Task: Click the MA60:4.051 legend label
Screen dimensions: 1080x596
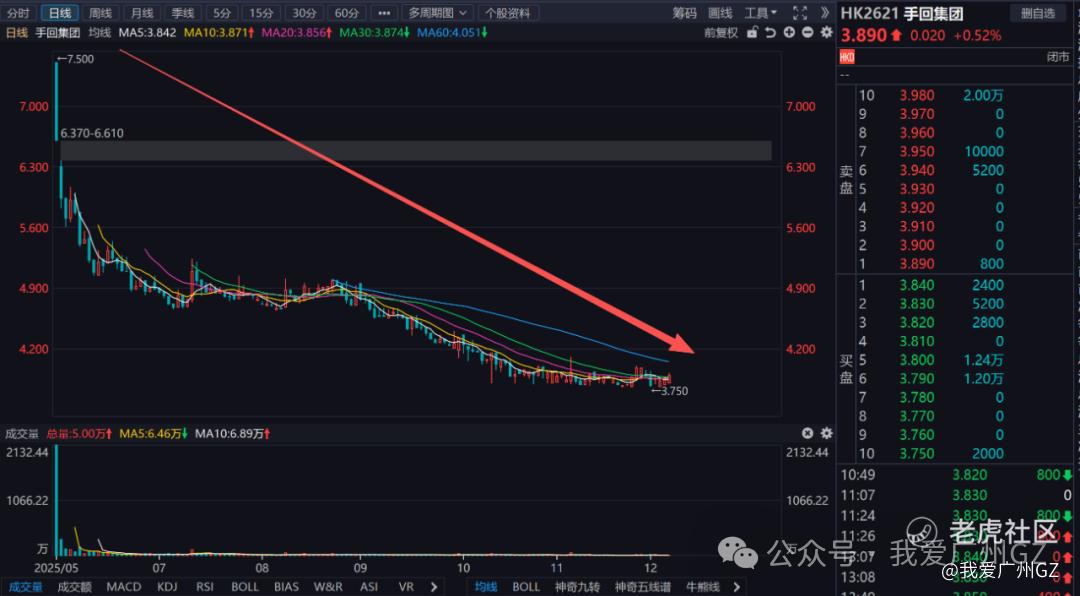Action: [451, 32]
